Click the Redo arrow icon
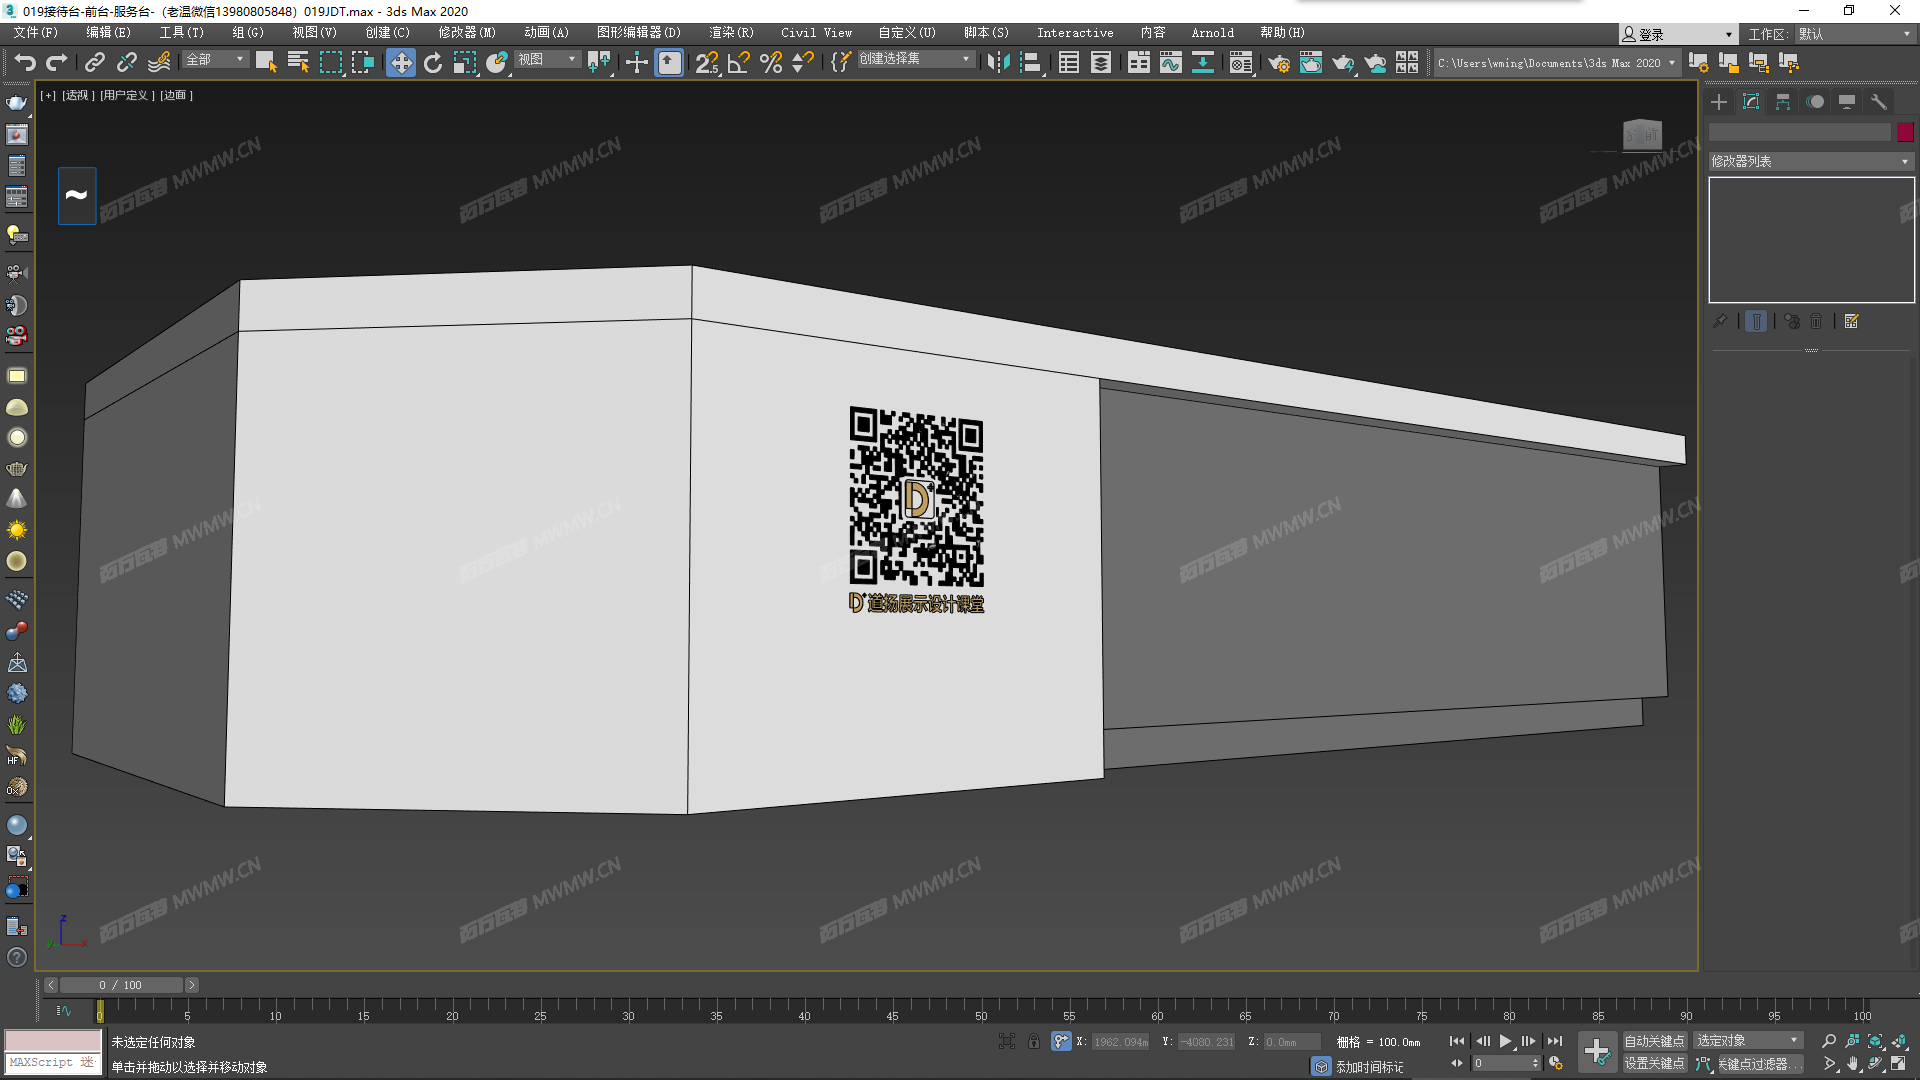 pos(57,63)
